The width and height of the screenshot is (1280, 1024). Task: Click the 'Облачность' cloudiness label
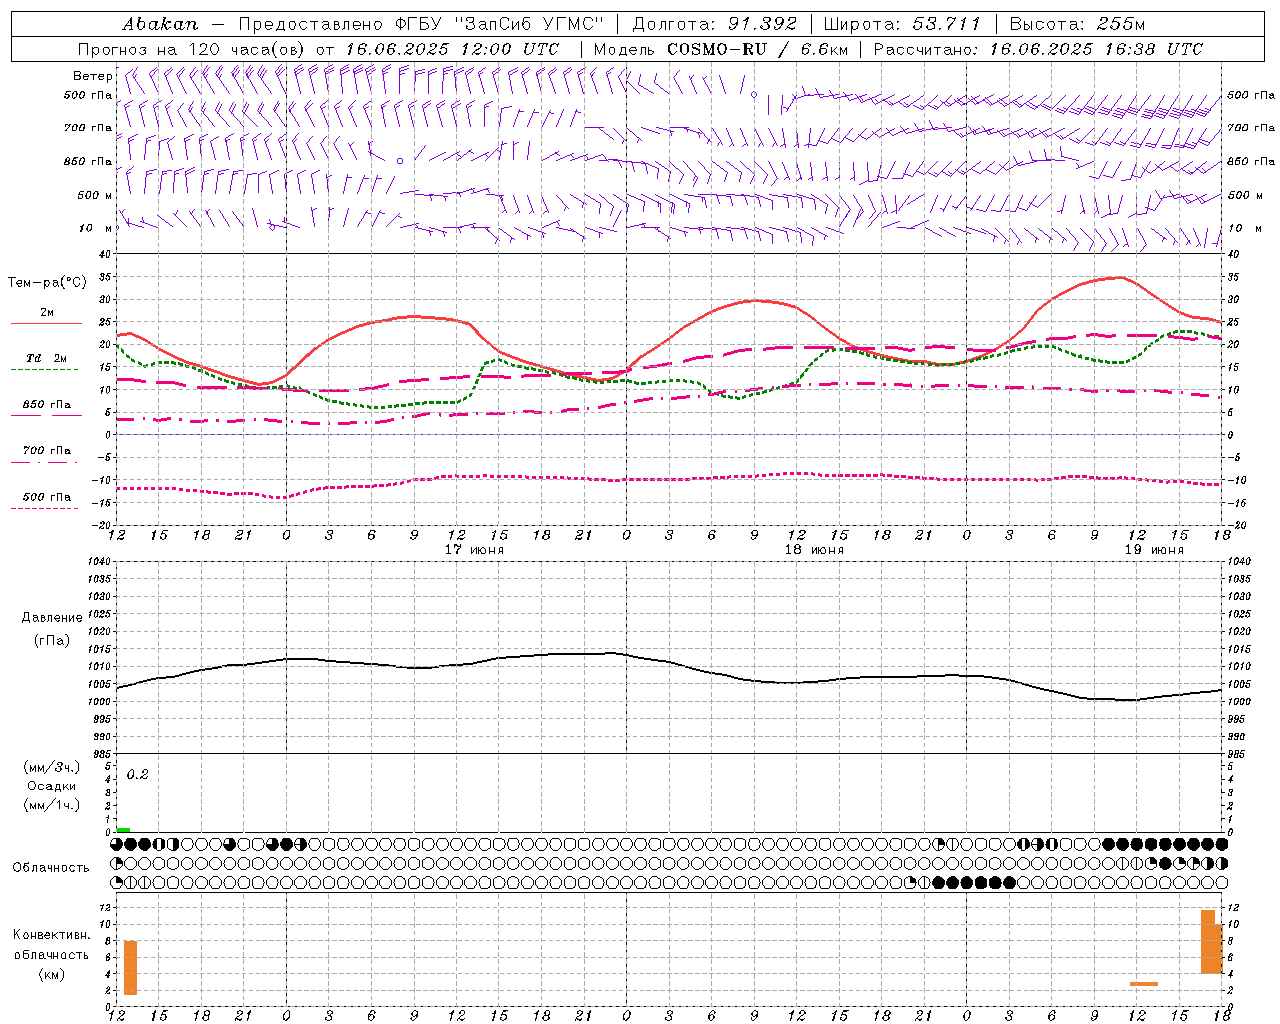(x=50, y=868)
